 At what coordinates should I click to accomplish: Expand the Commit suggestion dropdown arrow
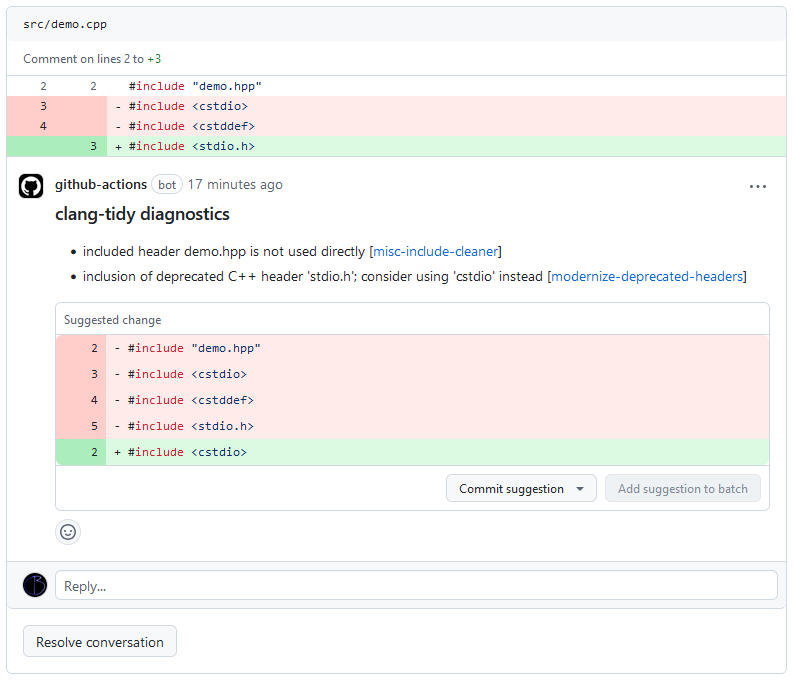(579, 489)
